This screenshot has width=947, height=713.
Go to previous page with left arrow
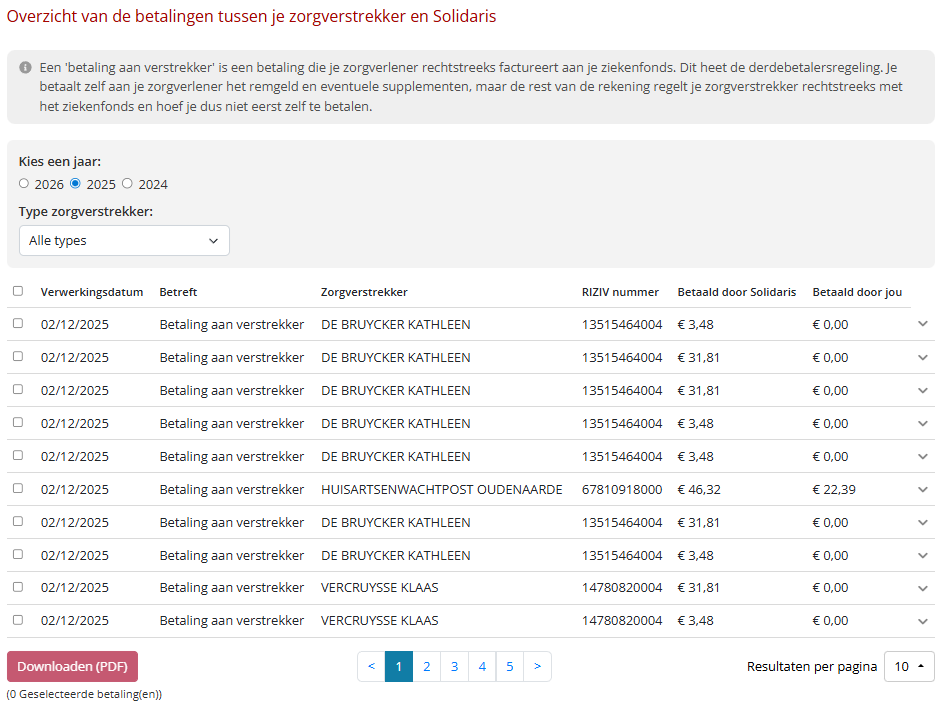coord(371,666)
